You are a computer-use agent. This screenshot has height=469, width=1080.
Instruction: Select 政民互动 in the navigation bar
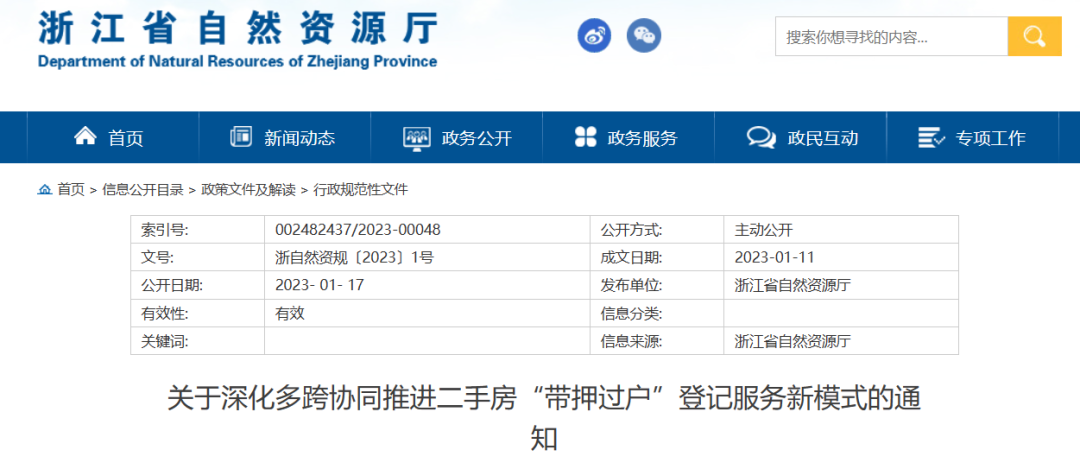(822, 138)
